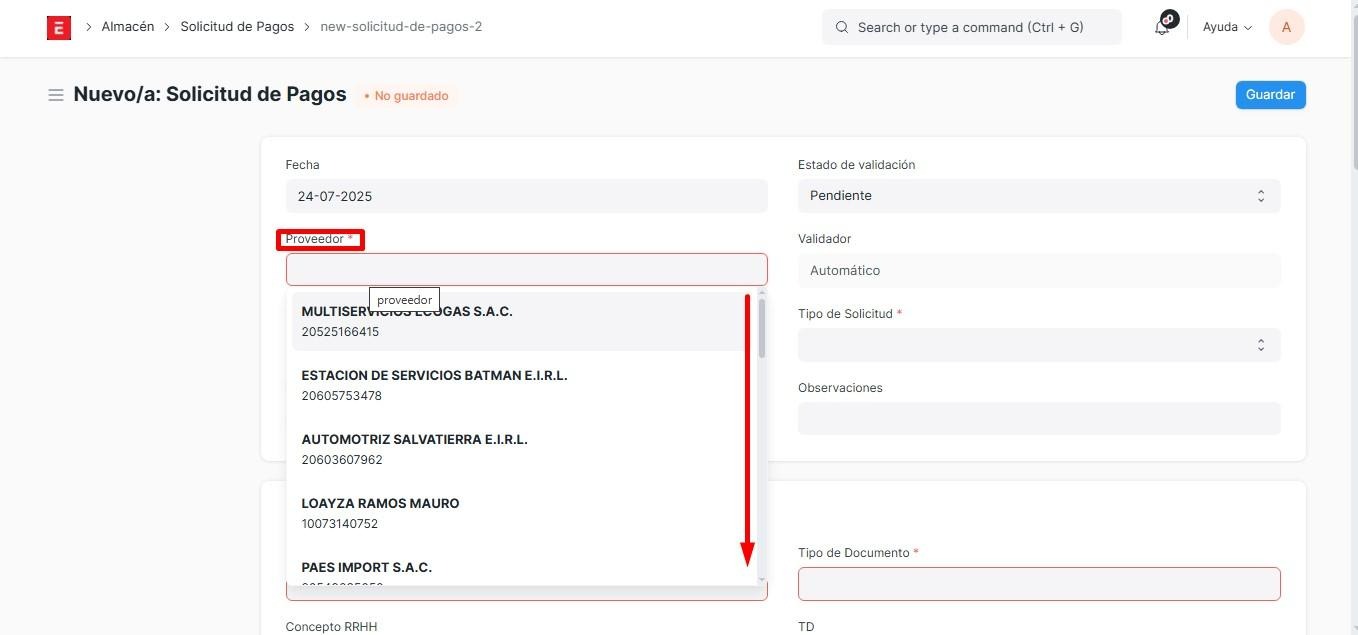The image size is (1358, 635).
Task: Open the Estado de validación dropdown
Action: point(1038,196)
